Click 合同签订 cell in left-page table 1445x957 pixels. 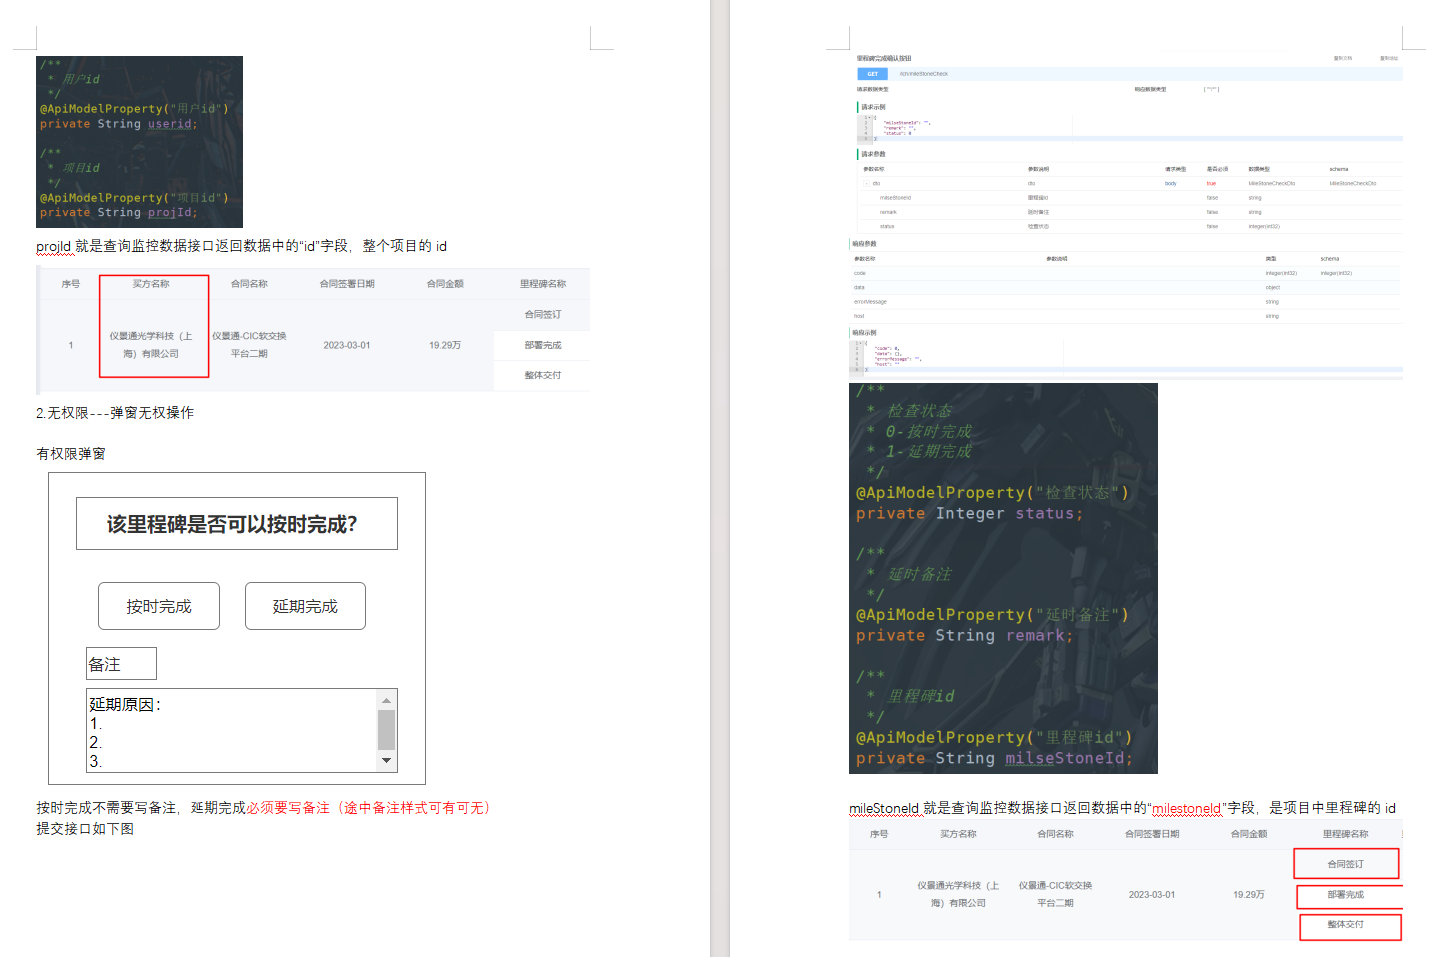click(x=543, y=314)
